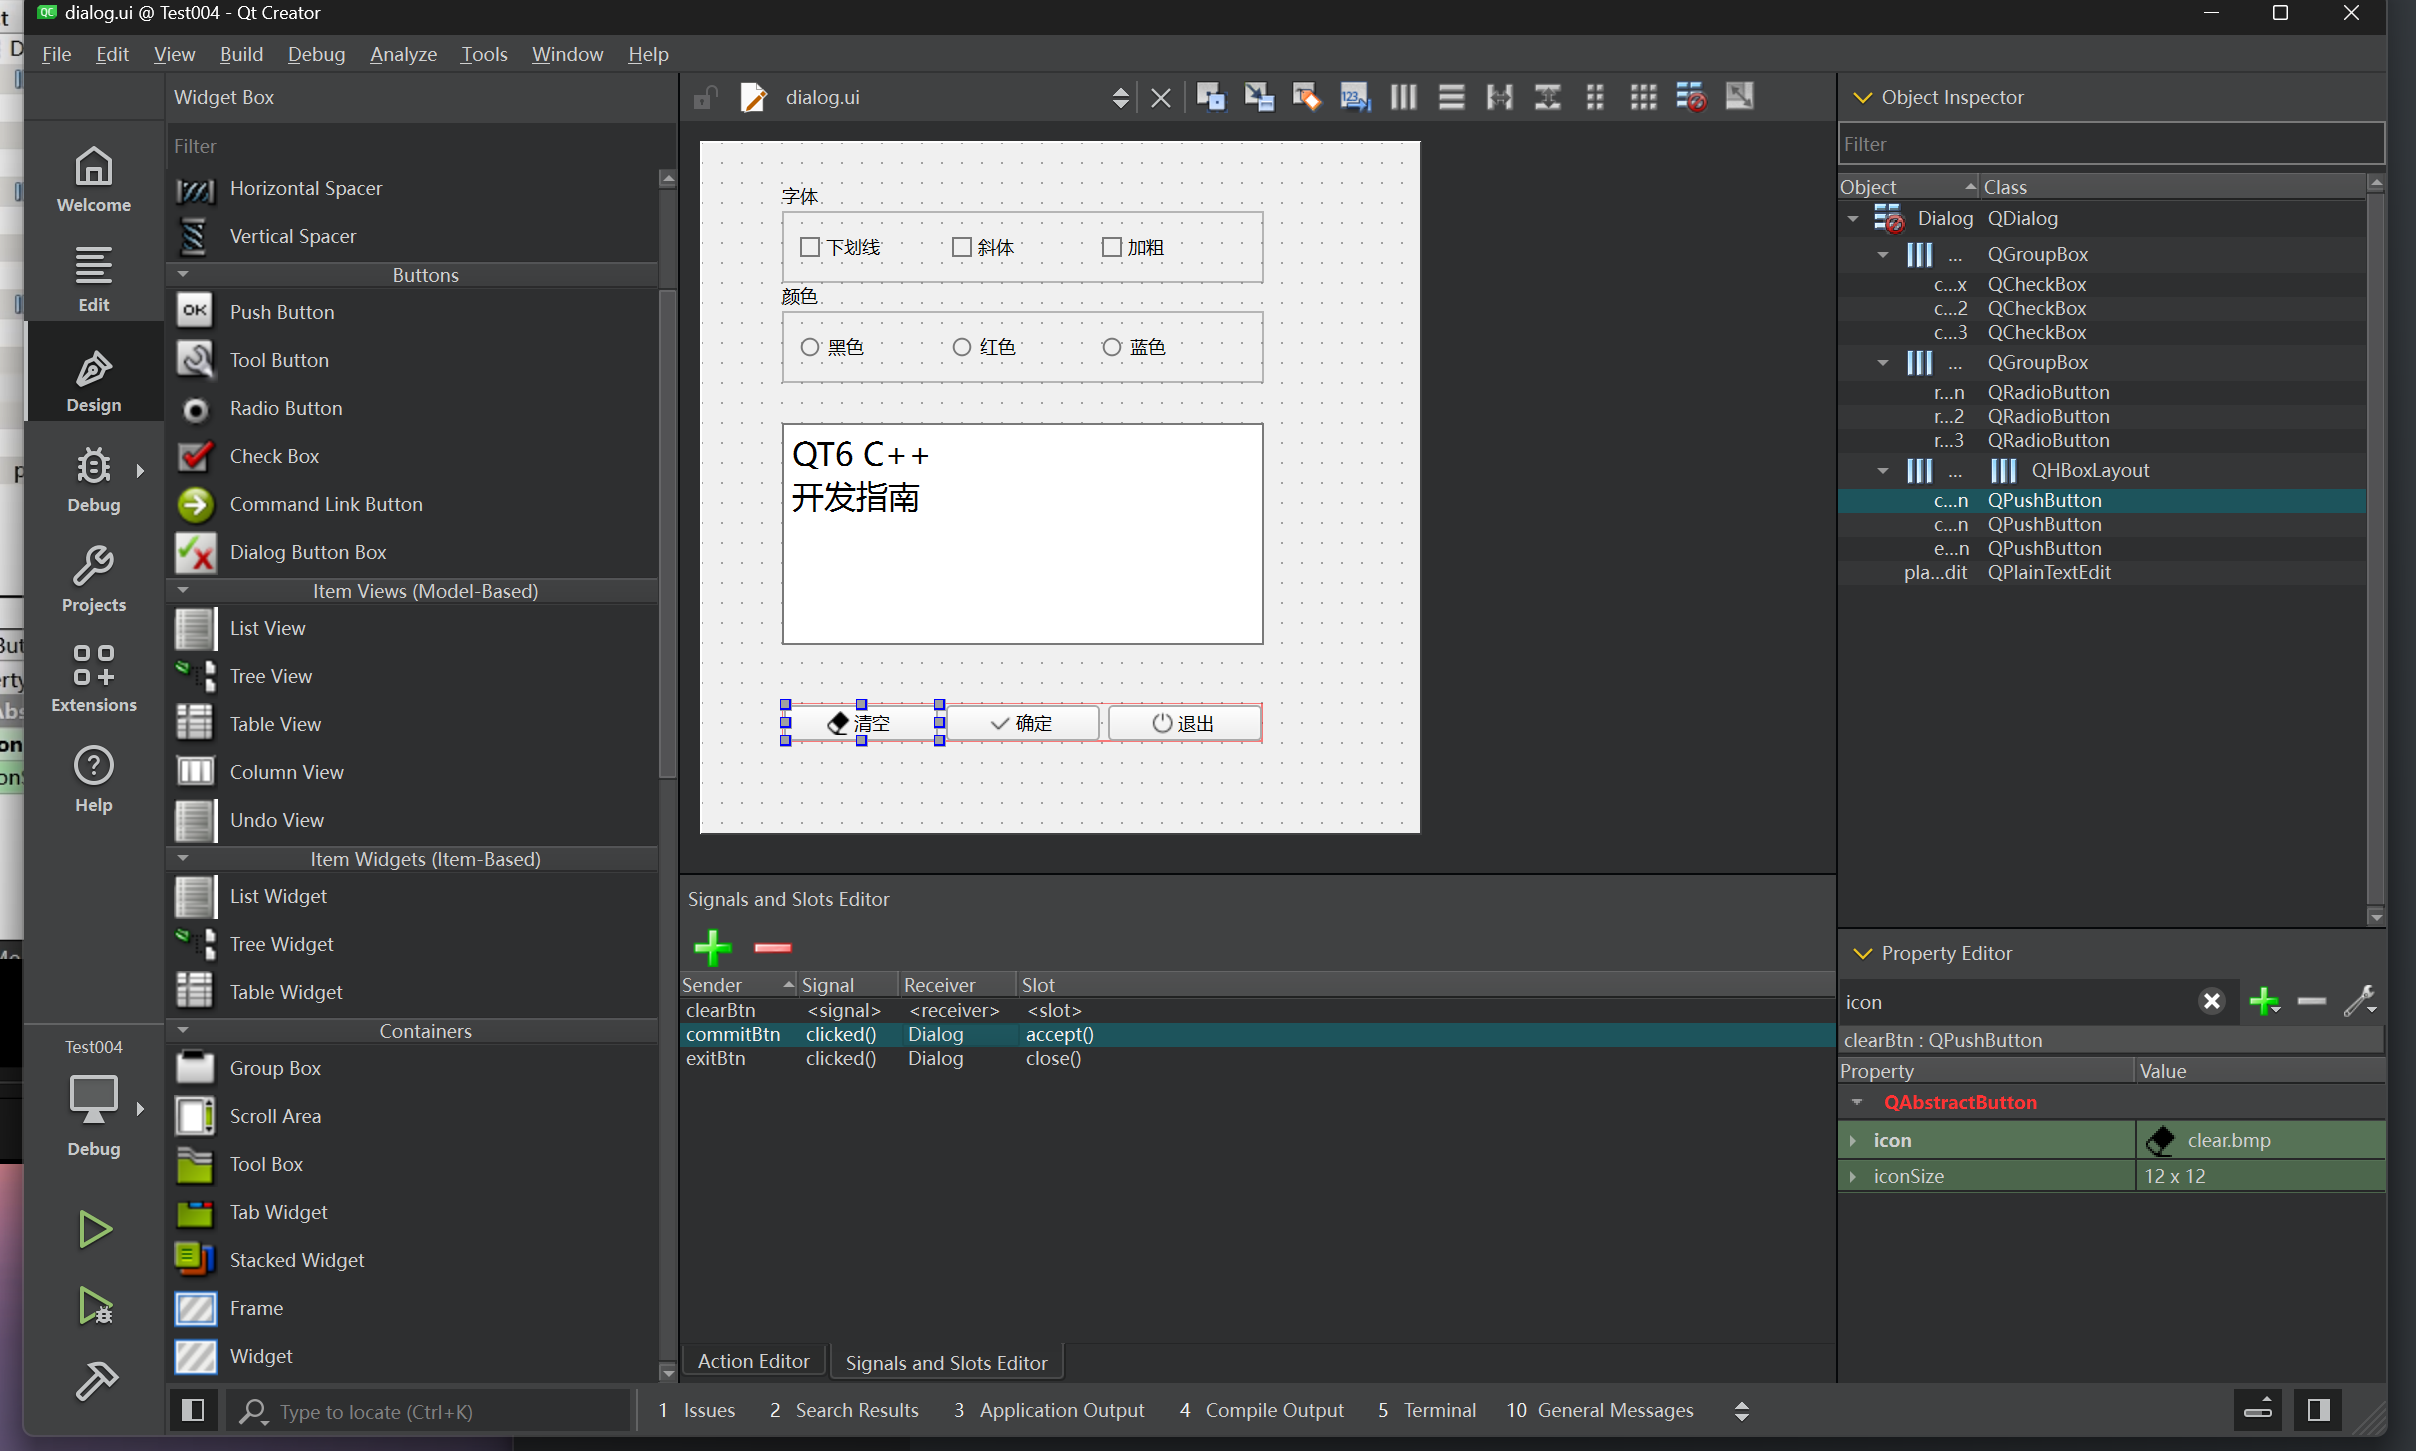Switch to the Action Editor tab
Screen dimensions: 2416x1451
[753, 1361]
